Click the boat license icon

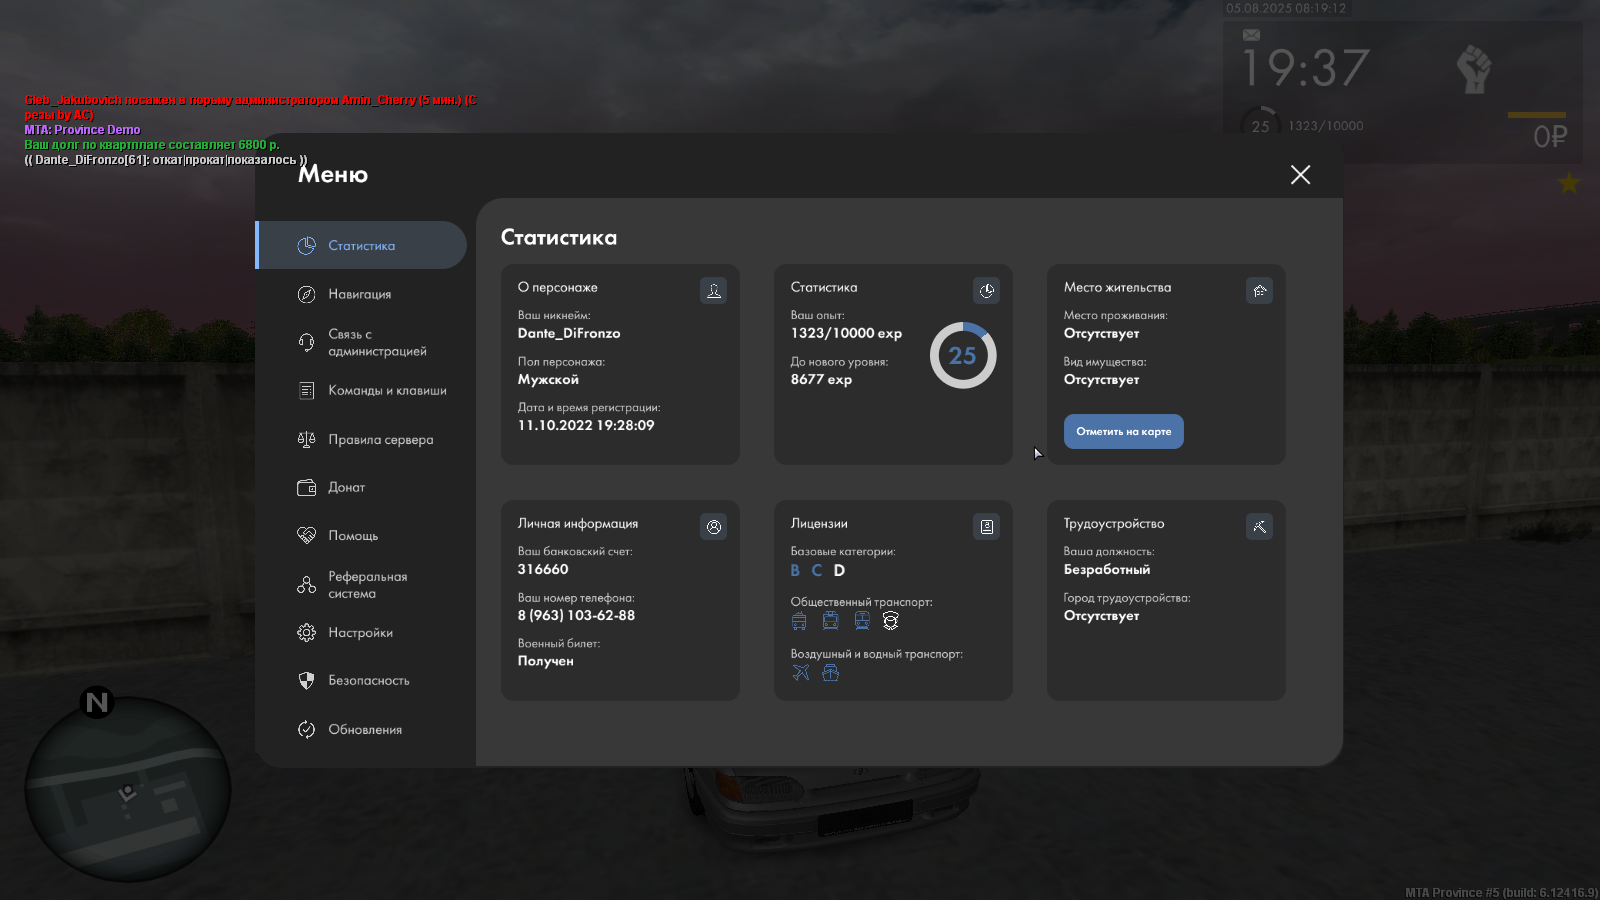[830, 673]
